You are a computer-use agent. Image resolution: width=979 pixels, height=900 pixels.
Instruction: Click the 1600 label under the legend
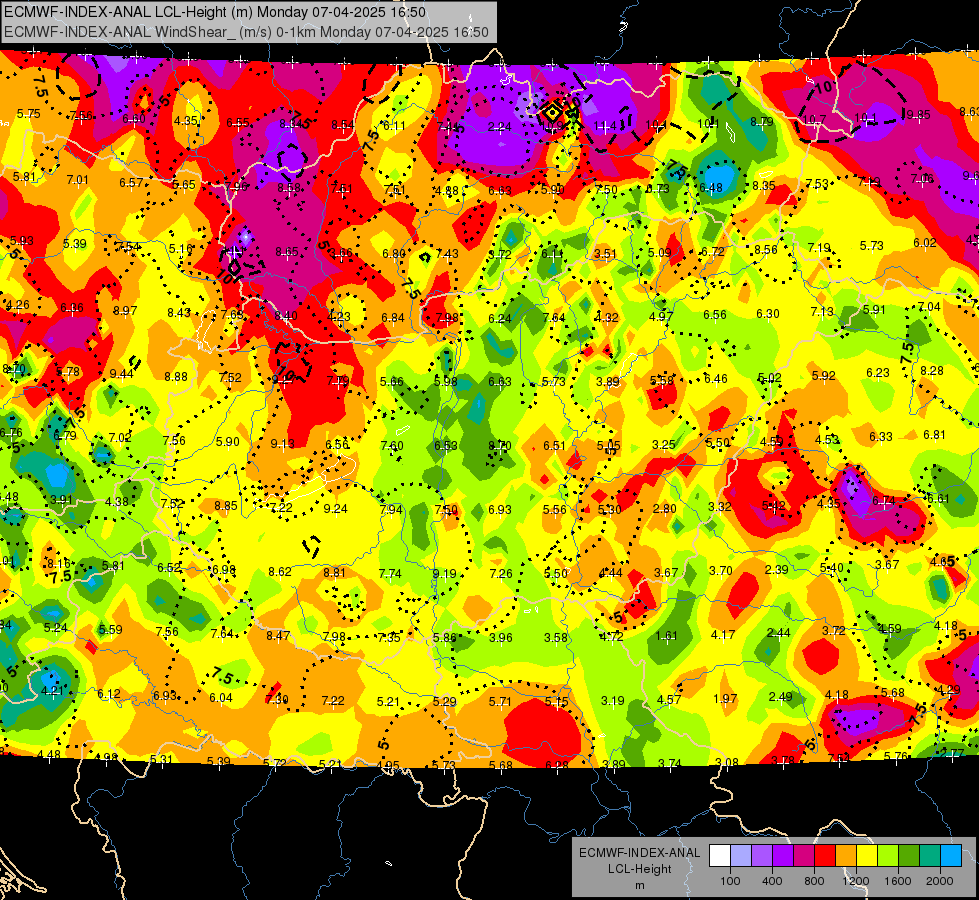click(897, 881)
